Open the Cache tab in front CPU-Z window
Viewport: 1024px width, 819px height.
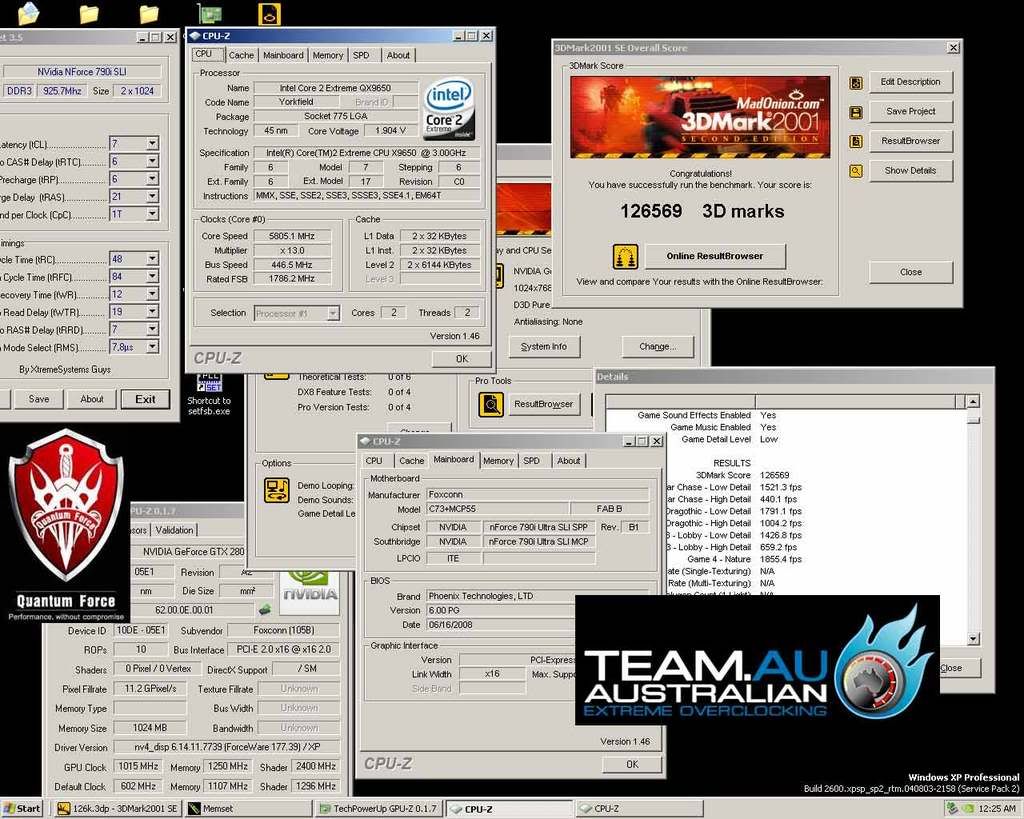(x=241, y=56)
